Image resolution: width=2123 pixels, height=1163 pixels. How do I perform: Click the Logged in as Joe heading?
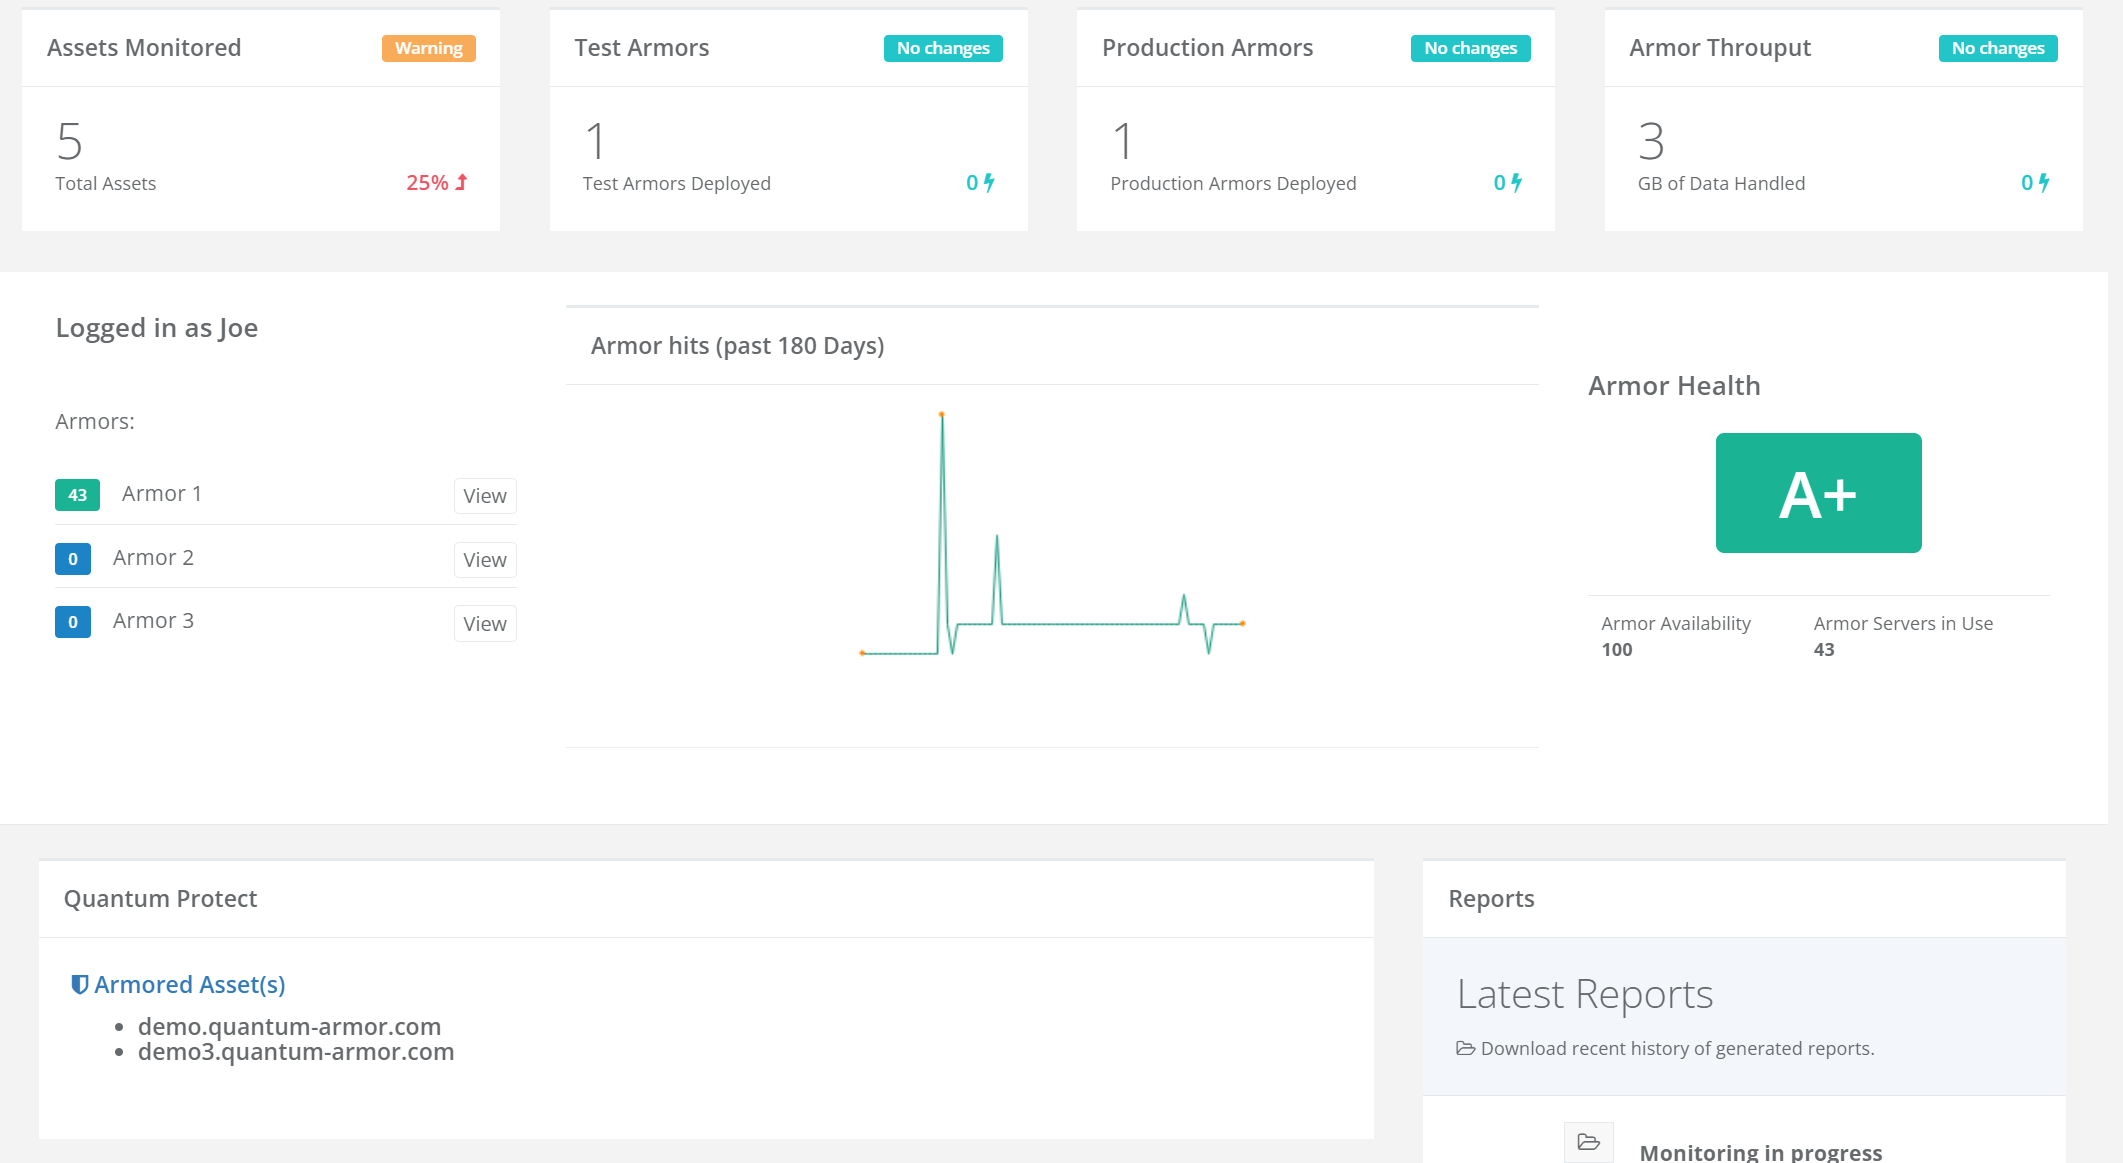click(157, 328)
